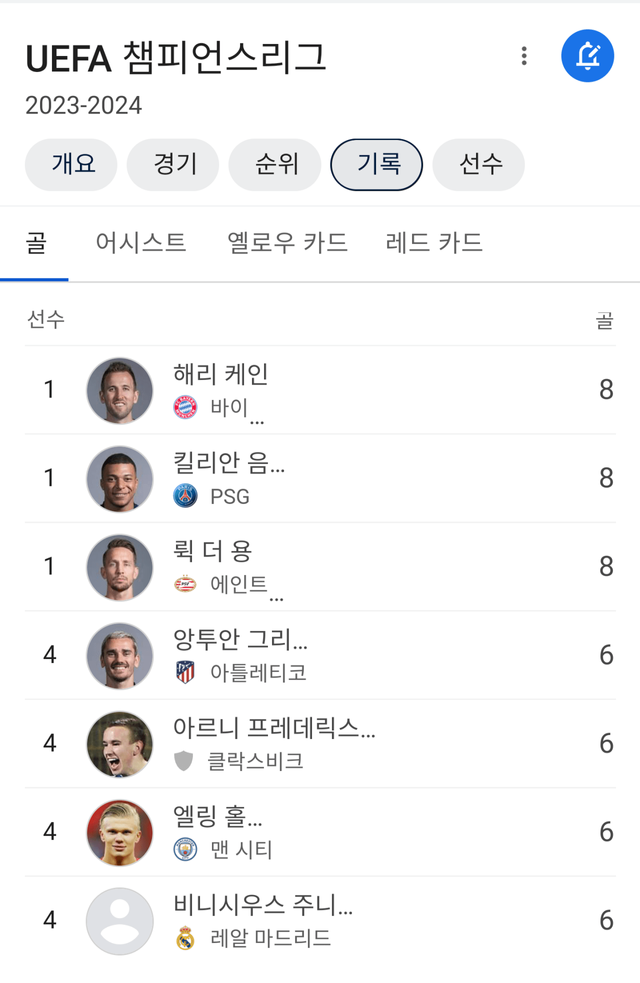
Task: Select the 개요 chip
Action: [72, 165]
